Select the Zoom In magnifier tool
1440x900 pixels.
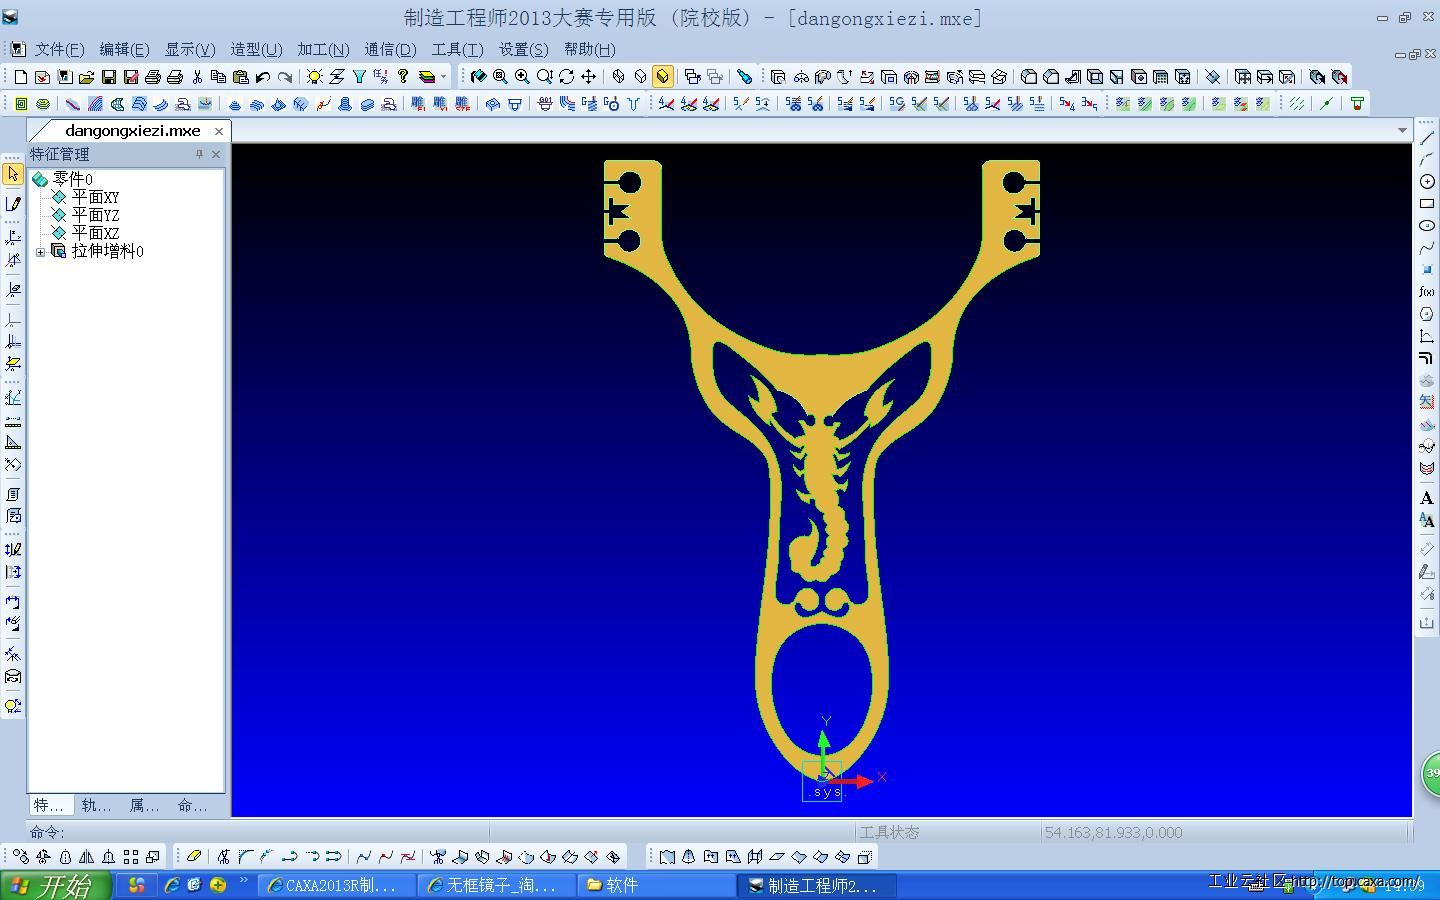point(522,77)
